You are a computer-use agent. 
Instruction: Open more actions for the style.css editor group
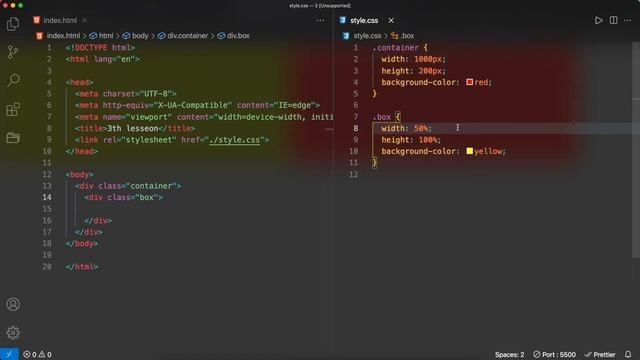point(628,20)
